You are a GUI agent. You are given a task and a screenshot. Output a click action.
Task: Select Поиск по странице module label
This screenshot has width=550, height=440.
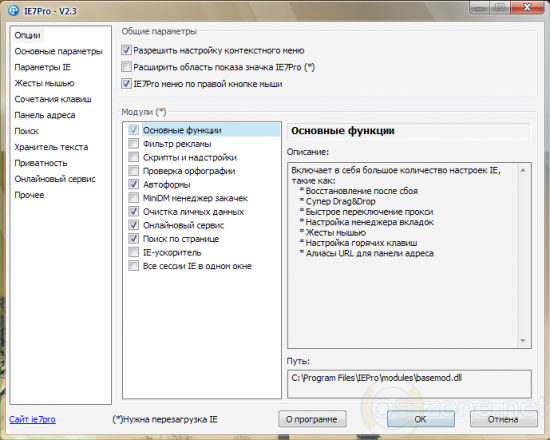point(181,239)
